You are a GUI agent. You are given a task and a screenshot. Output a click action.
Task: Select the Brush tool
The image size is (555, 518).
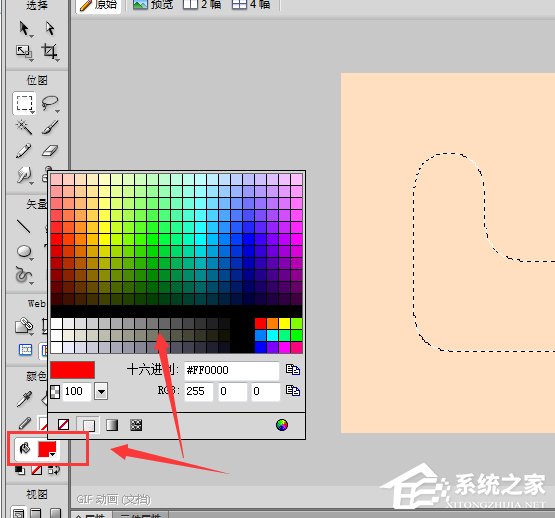[50, 127]
